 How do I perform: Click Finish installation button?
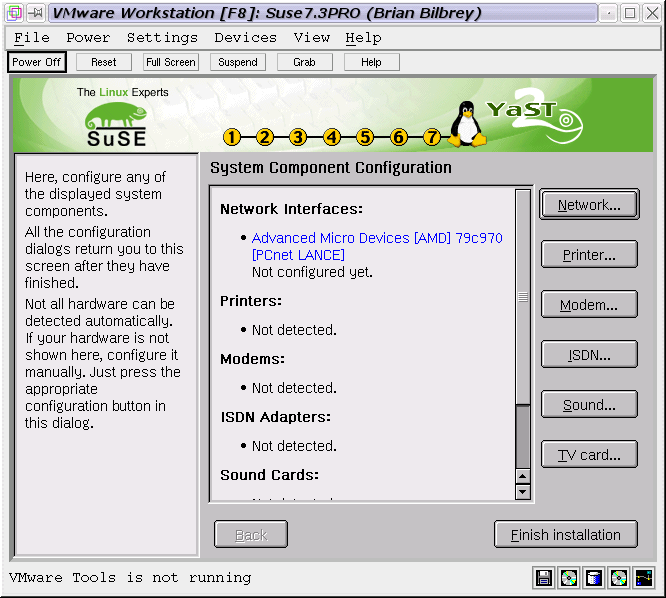[565, 535]
